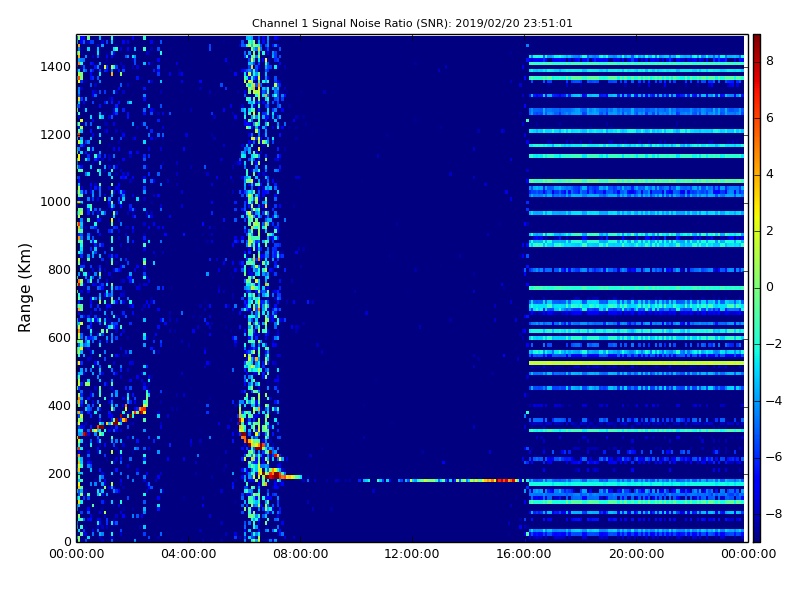Click the colorbar label 2
Screen dimensions: 800x600
770,231
